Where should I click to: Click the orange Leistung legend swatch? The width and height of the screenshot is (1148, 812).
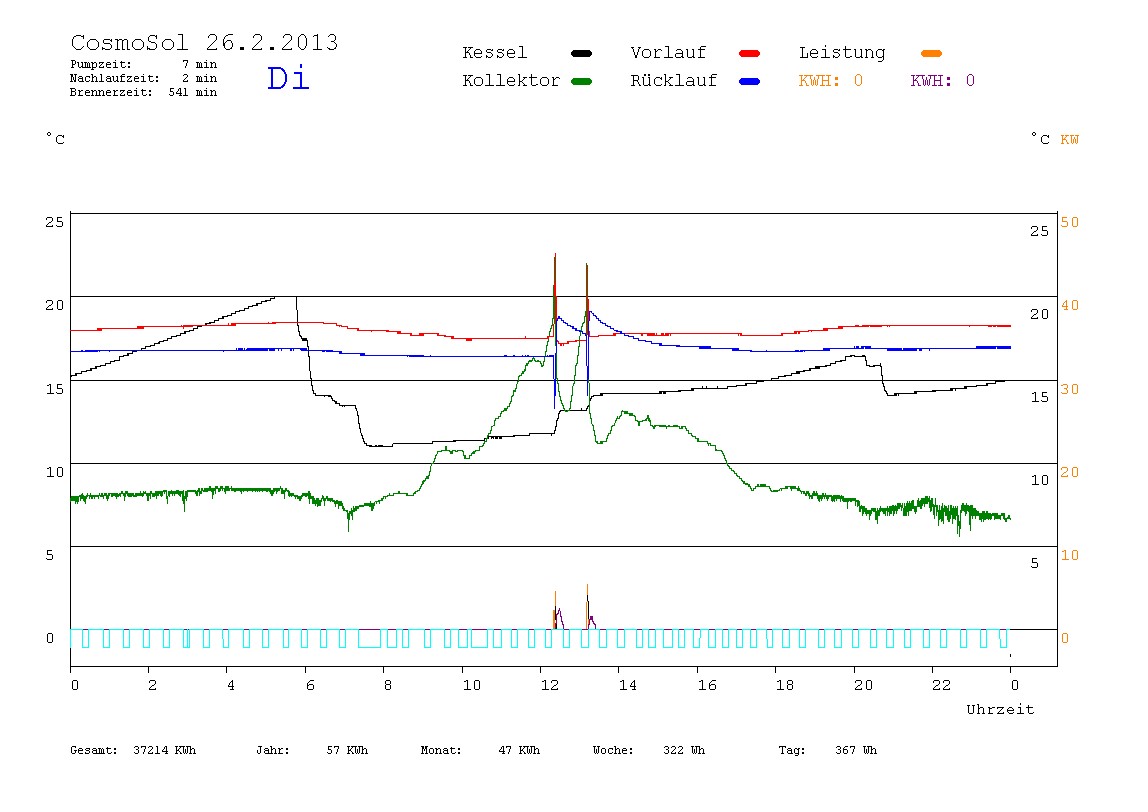[931, 53]
